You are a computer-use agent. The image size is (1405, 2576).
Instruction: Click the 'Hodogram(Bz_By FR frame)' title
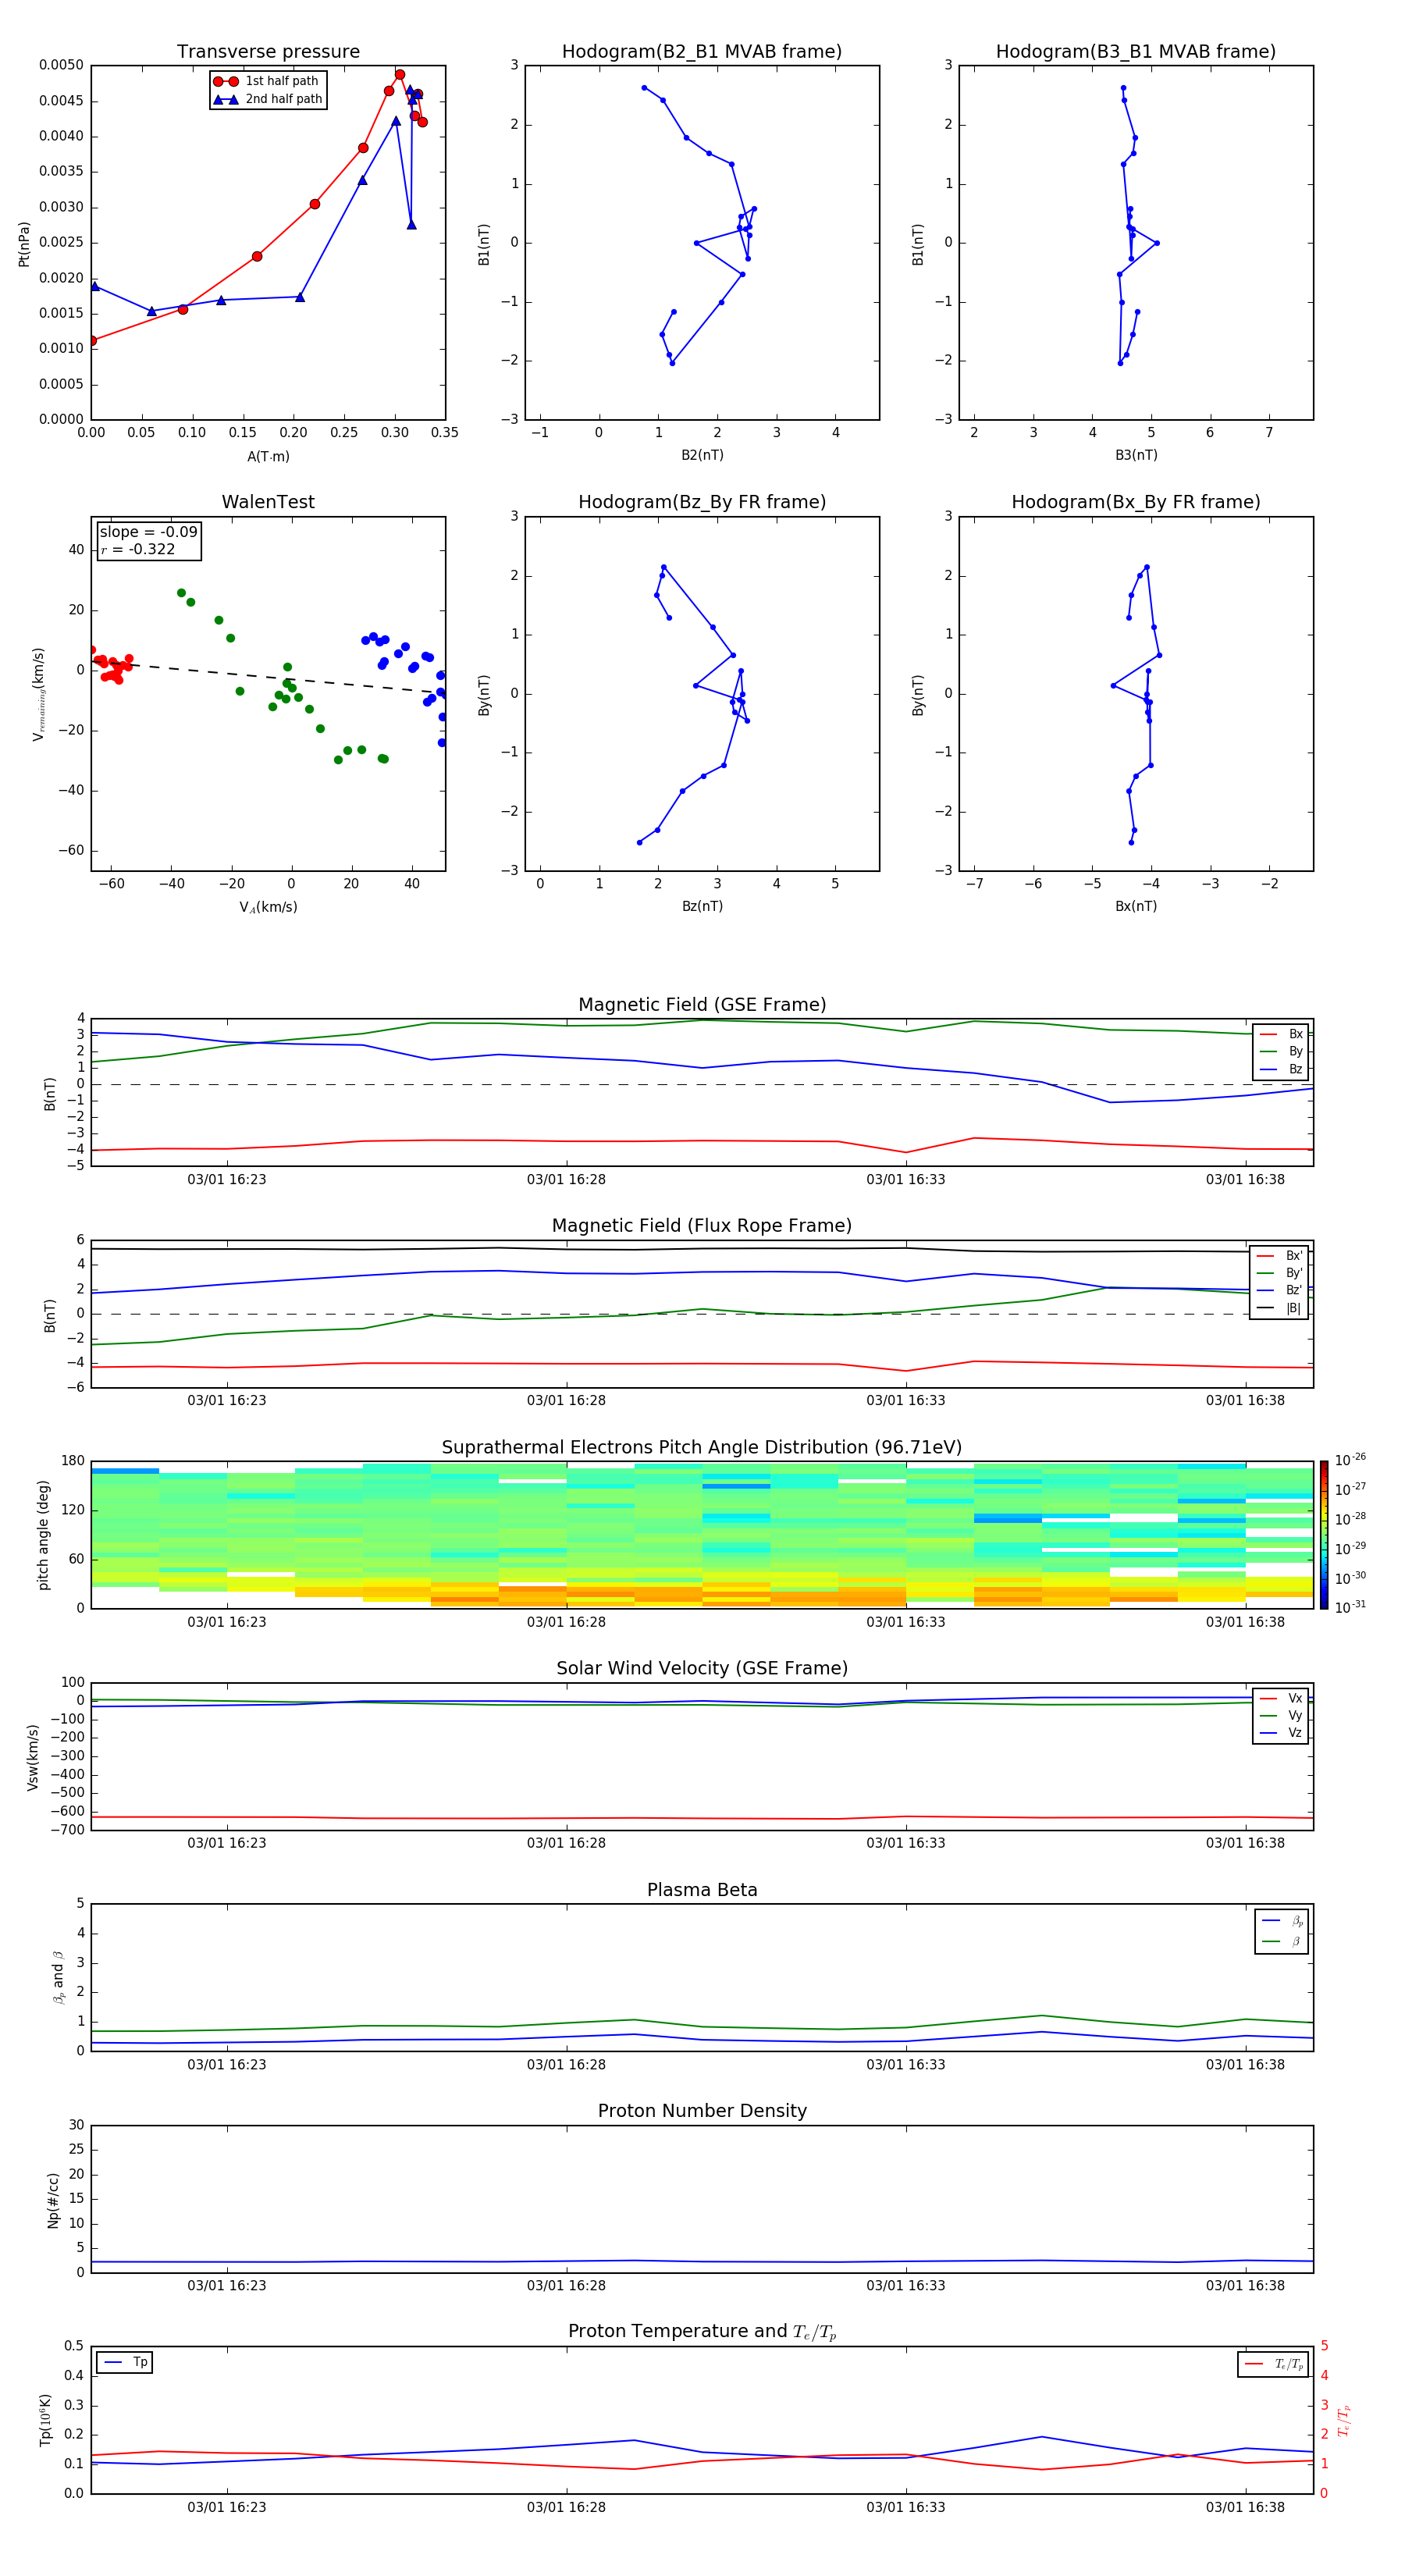[x=702, y=502]
